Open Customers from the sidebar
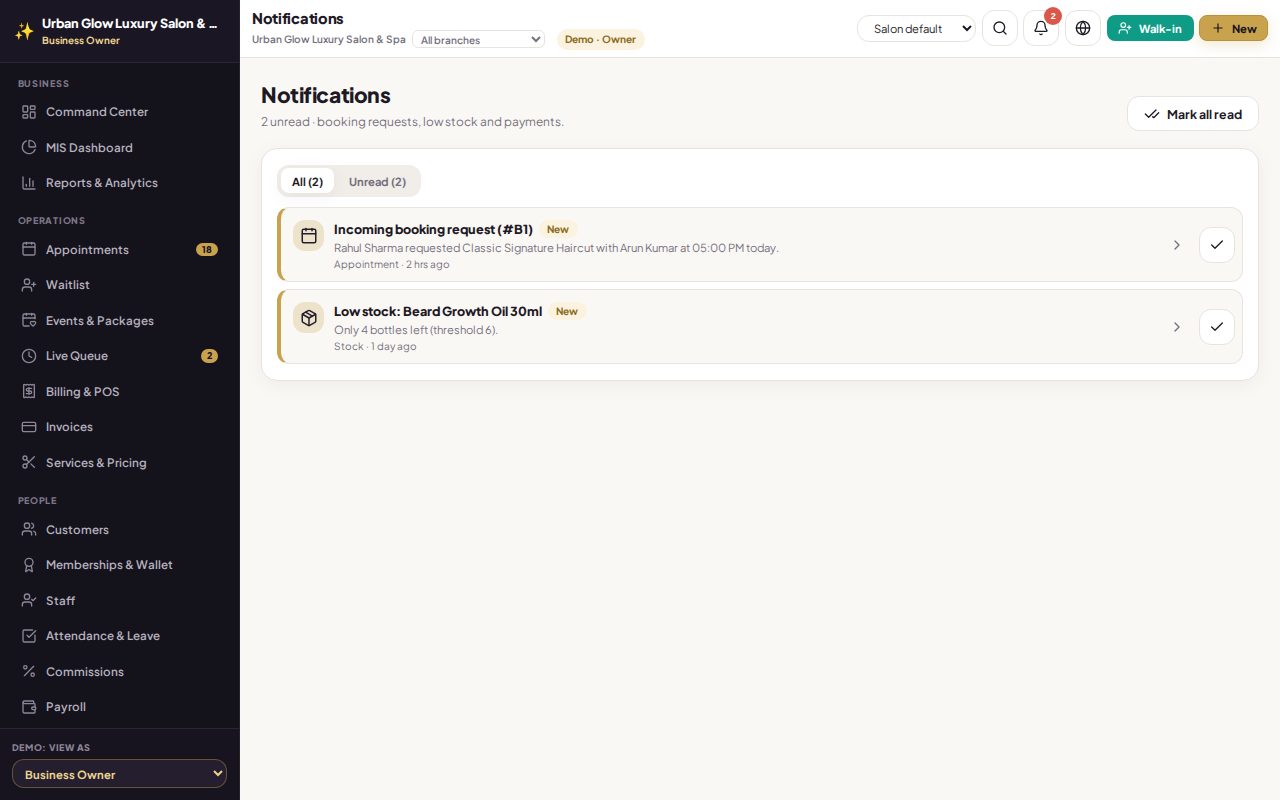Image resolution: width=1280 pixels, height=800 pixels. pyautogui.click(x=120, y=529)
